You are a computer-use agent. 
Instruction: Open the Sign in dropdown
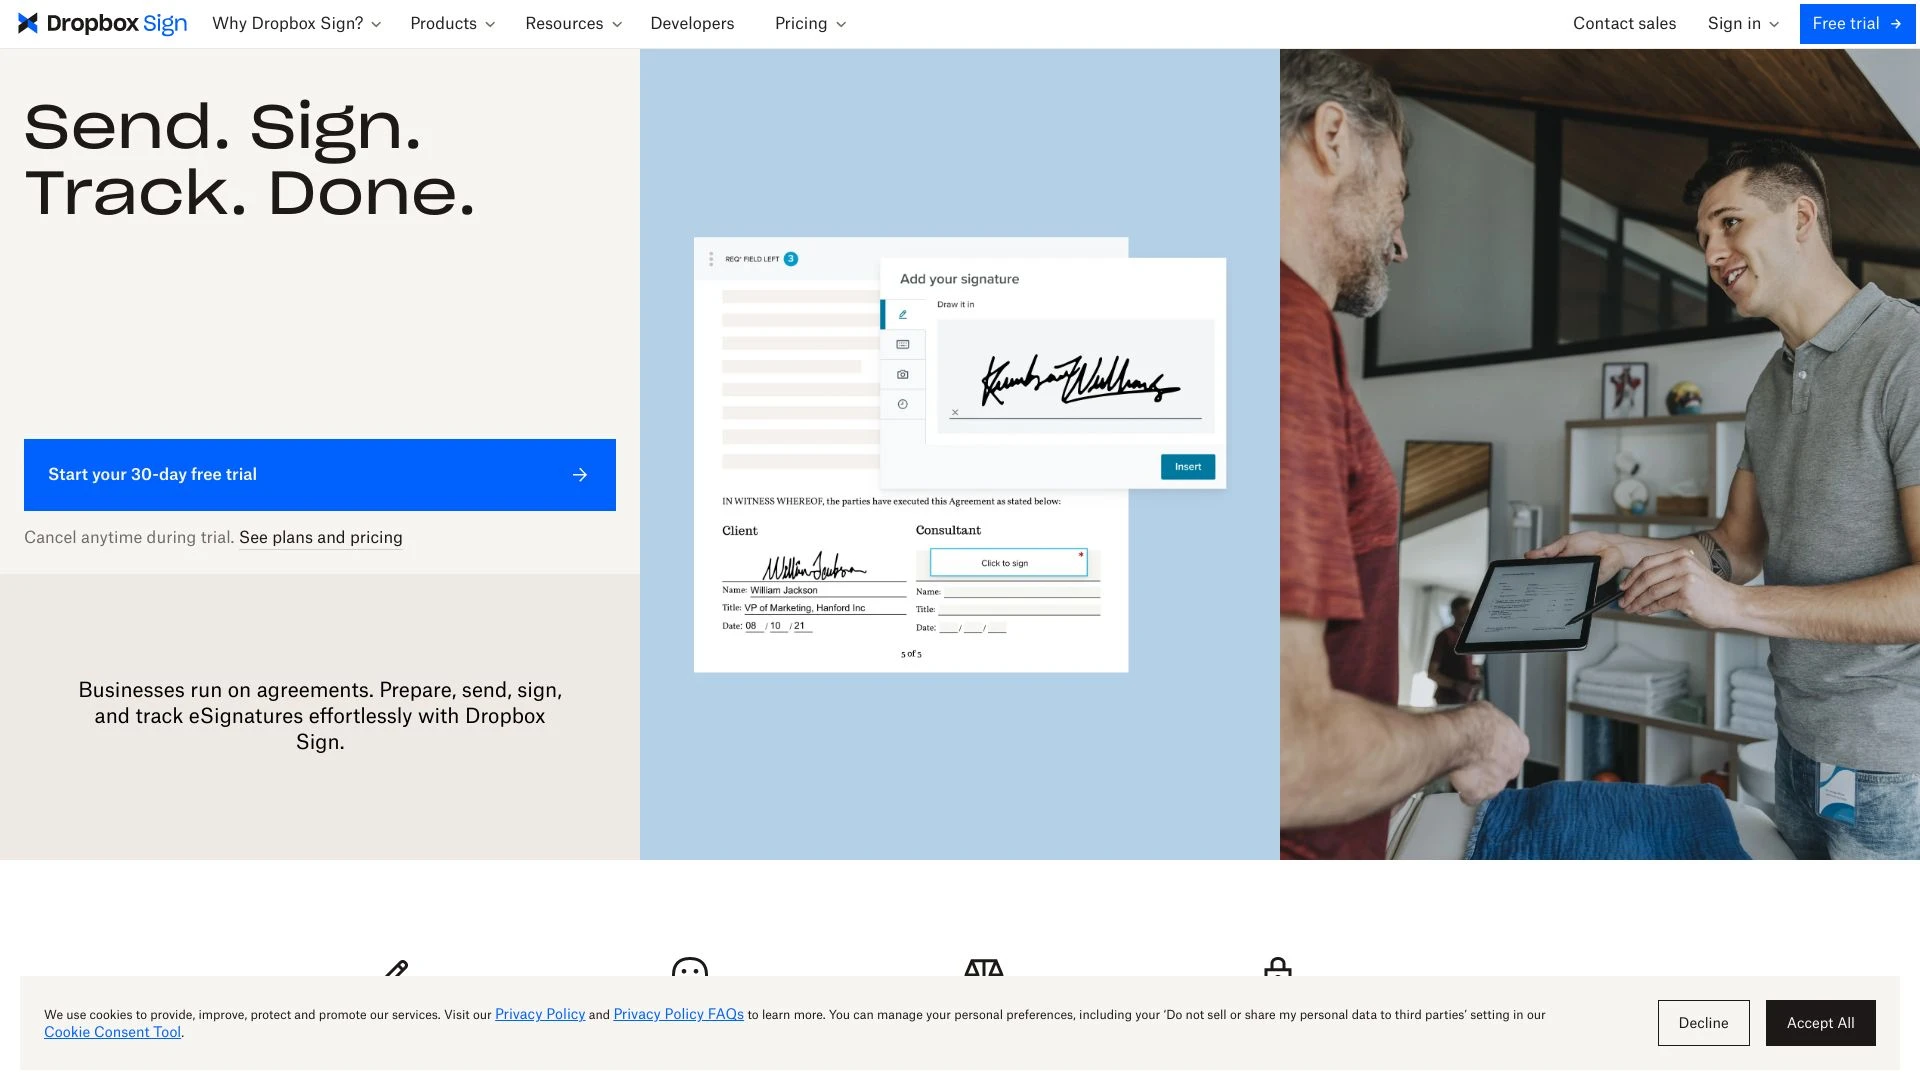(1742, 23)
